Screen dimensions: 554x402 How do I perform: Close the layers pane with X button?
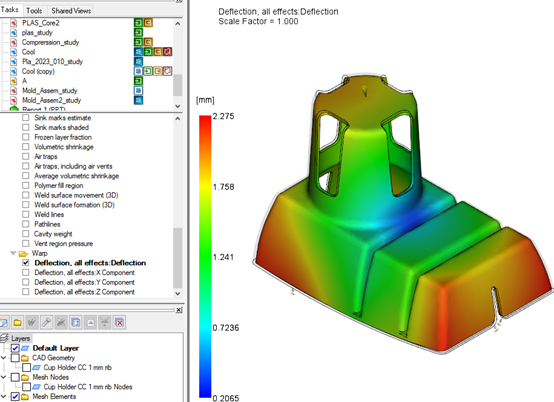179,310
